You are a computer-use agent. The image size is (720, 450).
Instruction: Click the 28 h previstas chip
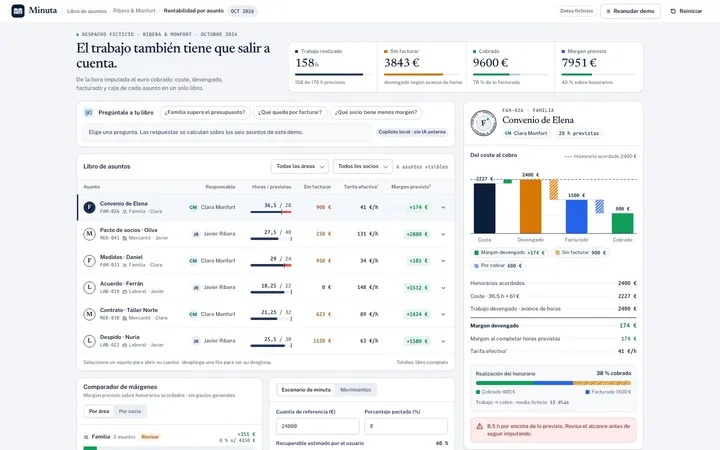click(579, 133)
